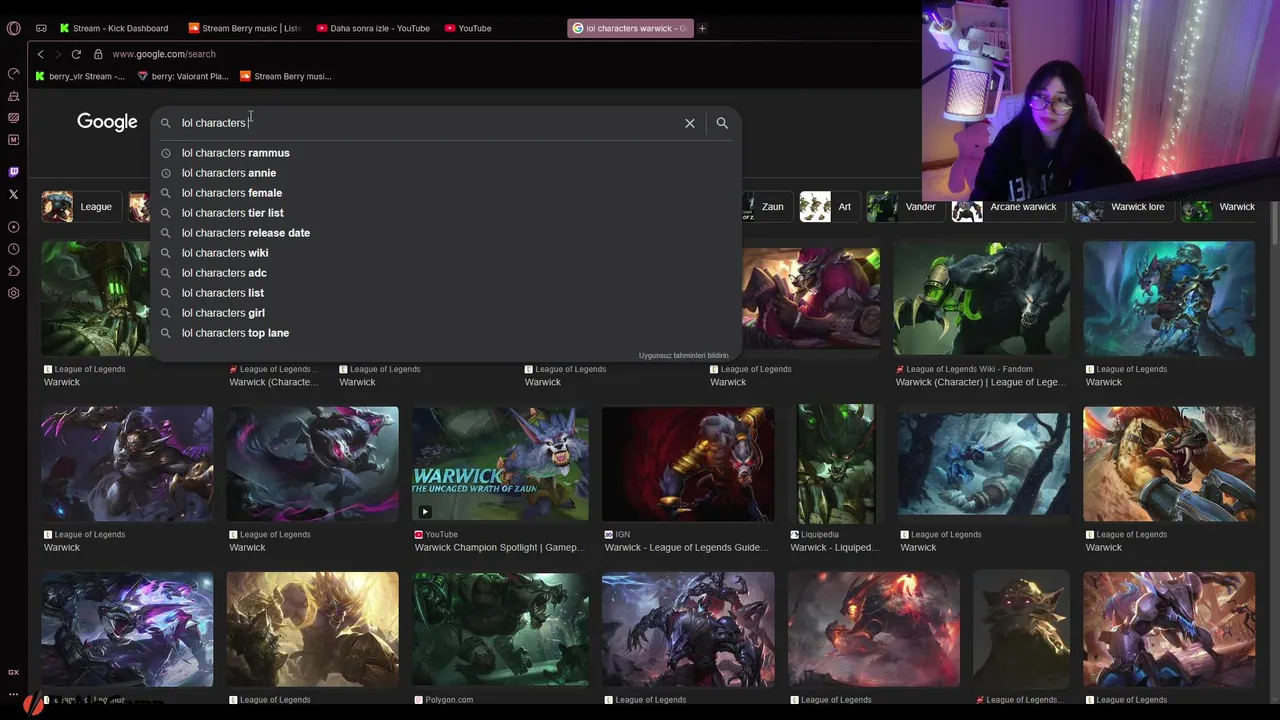Click the history clock icon beside 'rammus' suggestion

[x=166, y=153]
